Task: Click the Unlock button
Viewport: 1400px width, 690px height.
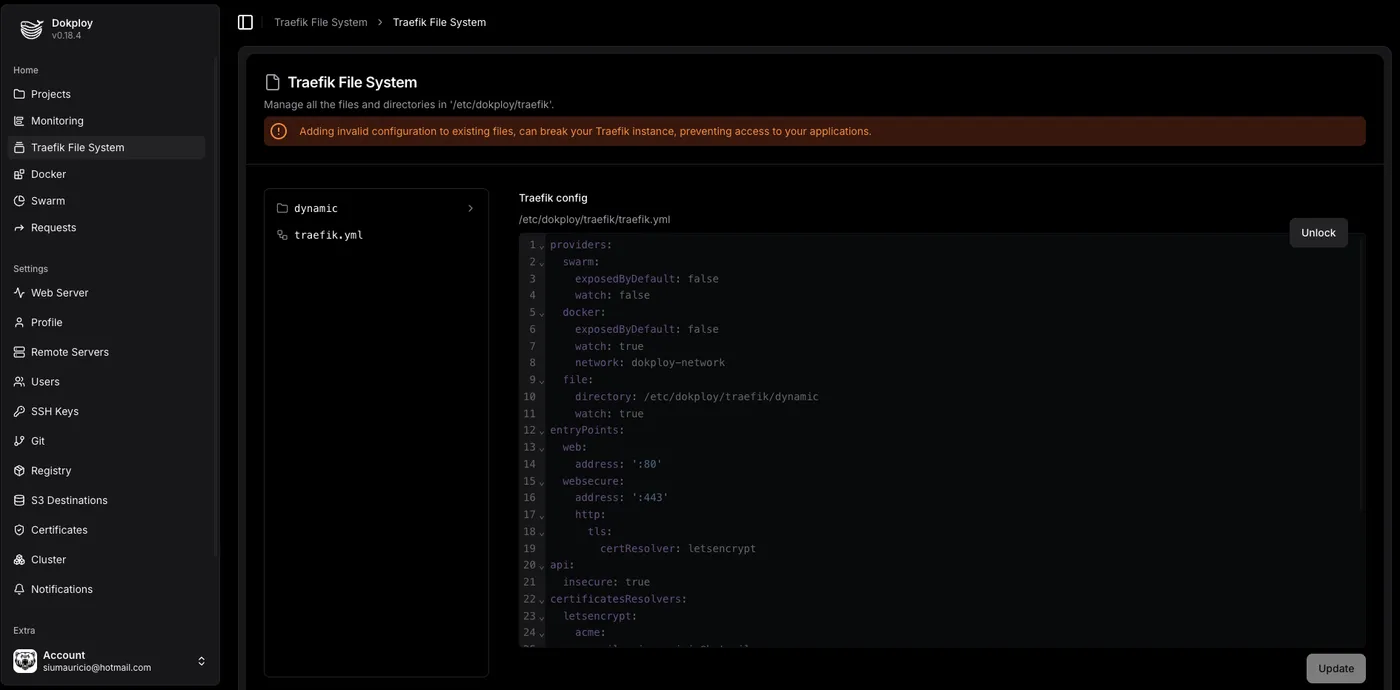Action: [1318, 233]
